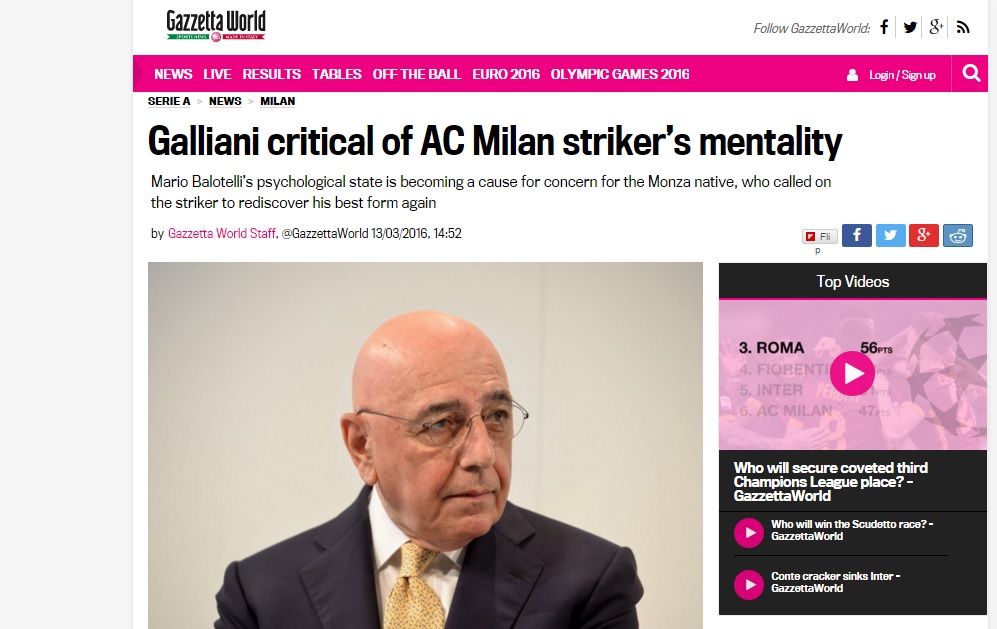Click the Gazzetta World logo

point(216,25)
